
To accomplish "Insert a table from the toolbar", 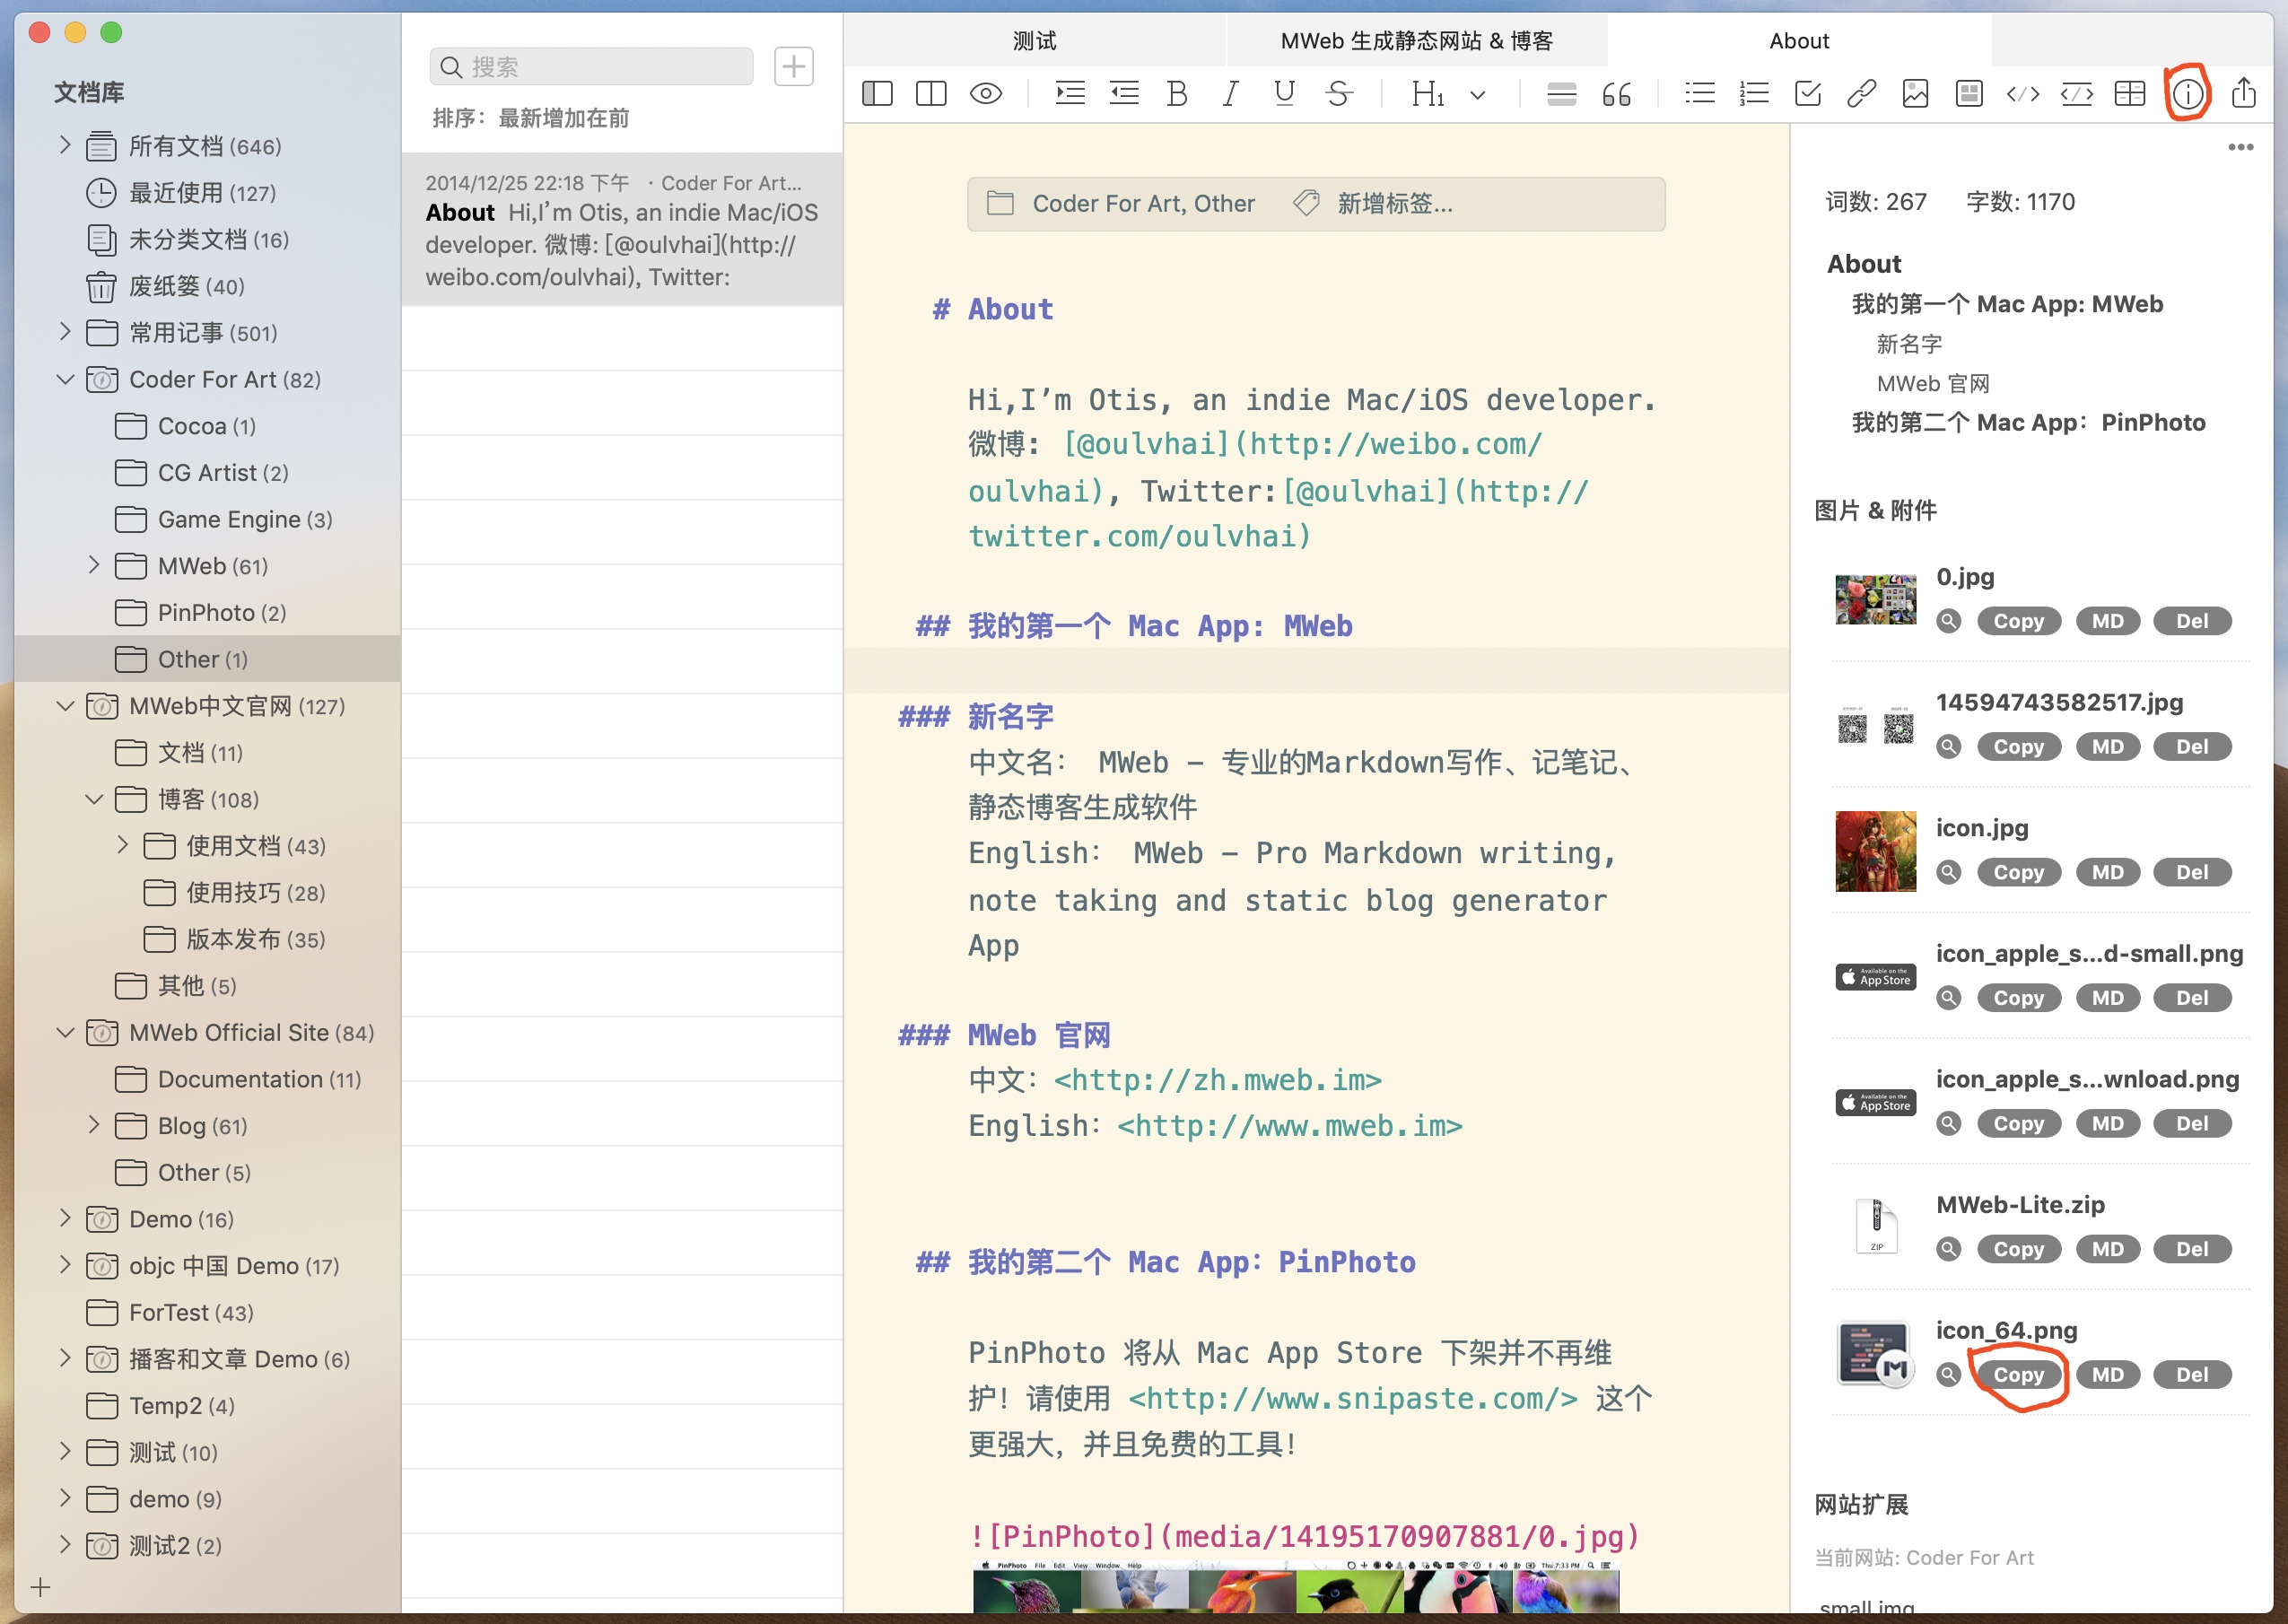I will click(2130, 94).
